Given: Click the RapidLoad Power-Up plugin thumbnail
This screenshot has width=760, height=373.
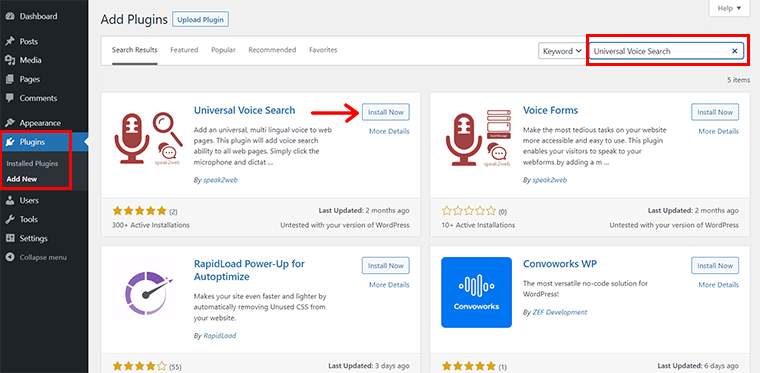Looking at the screenshot, I should (147, 293).
